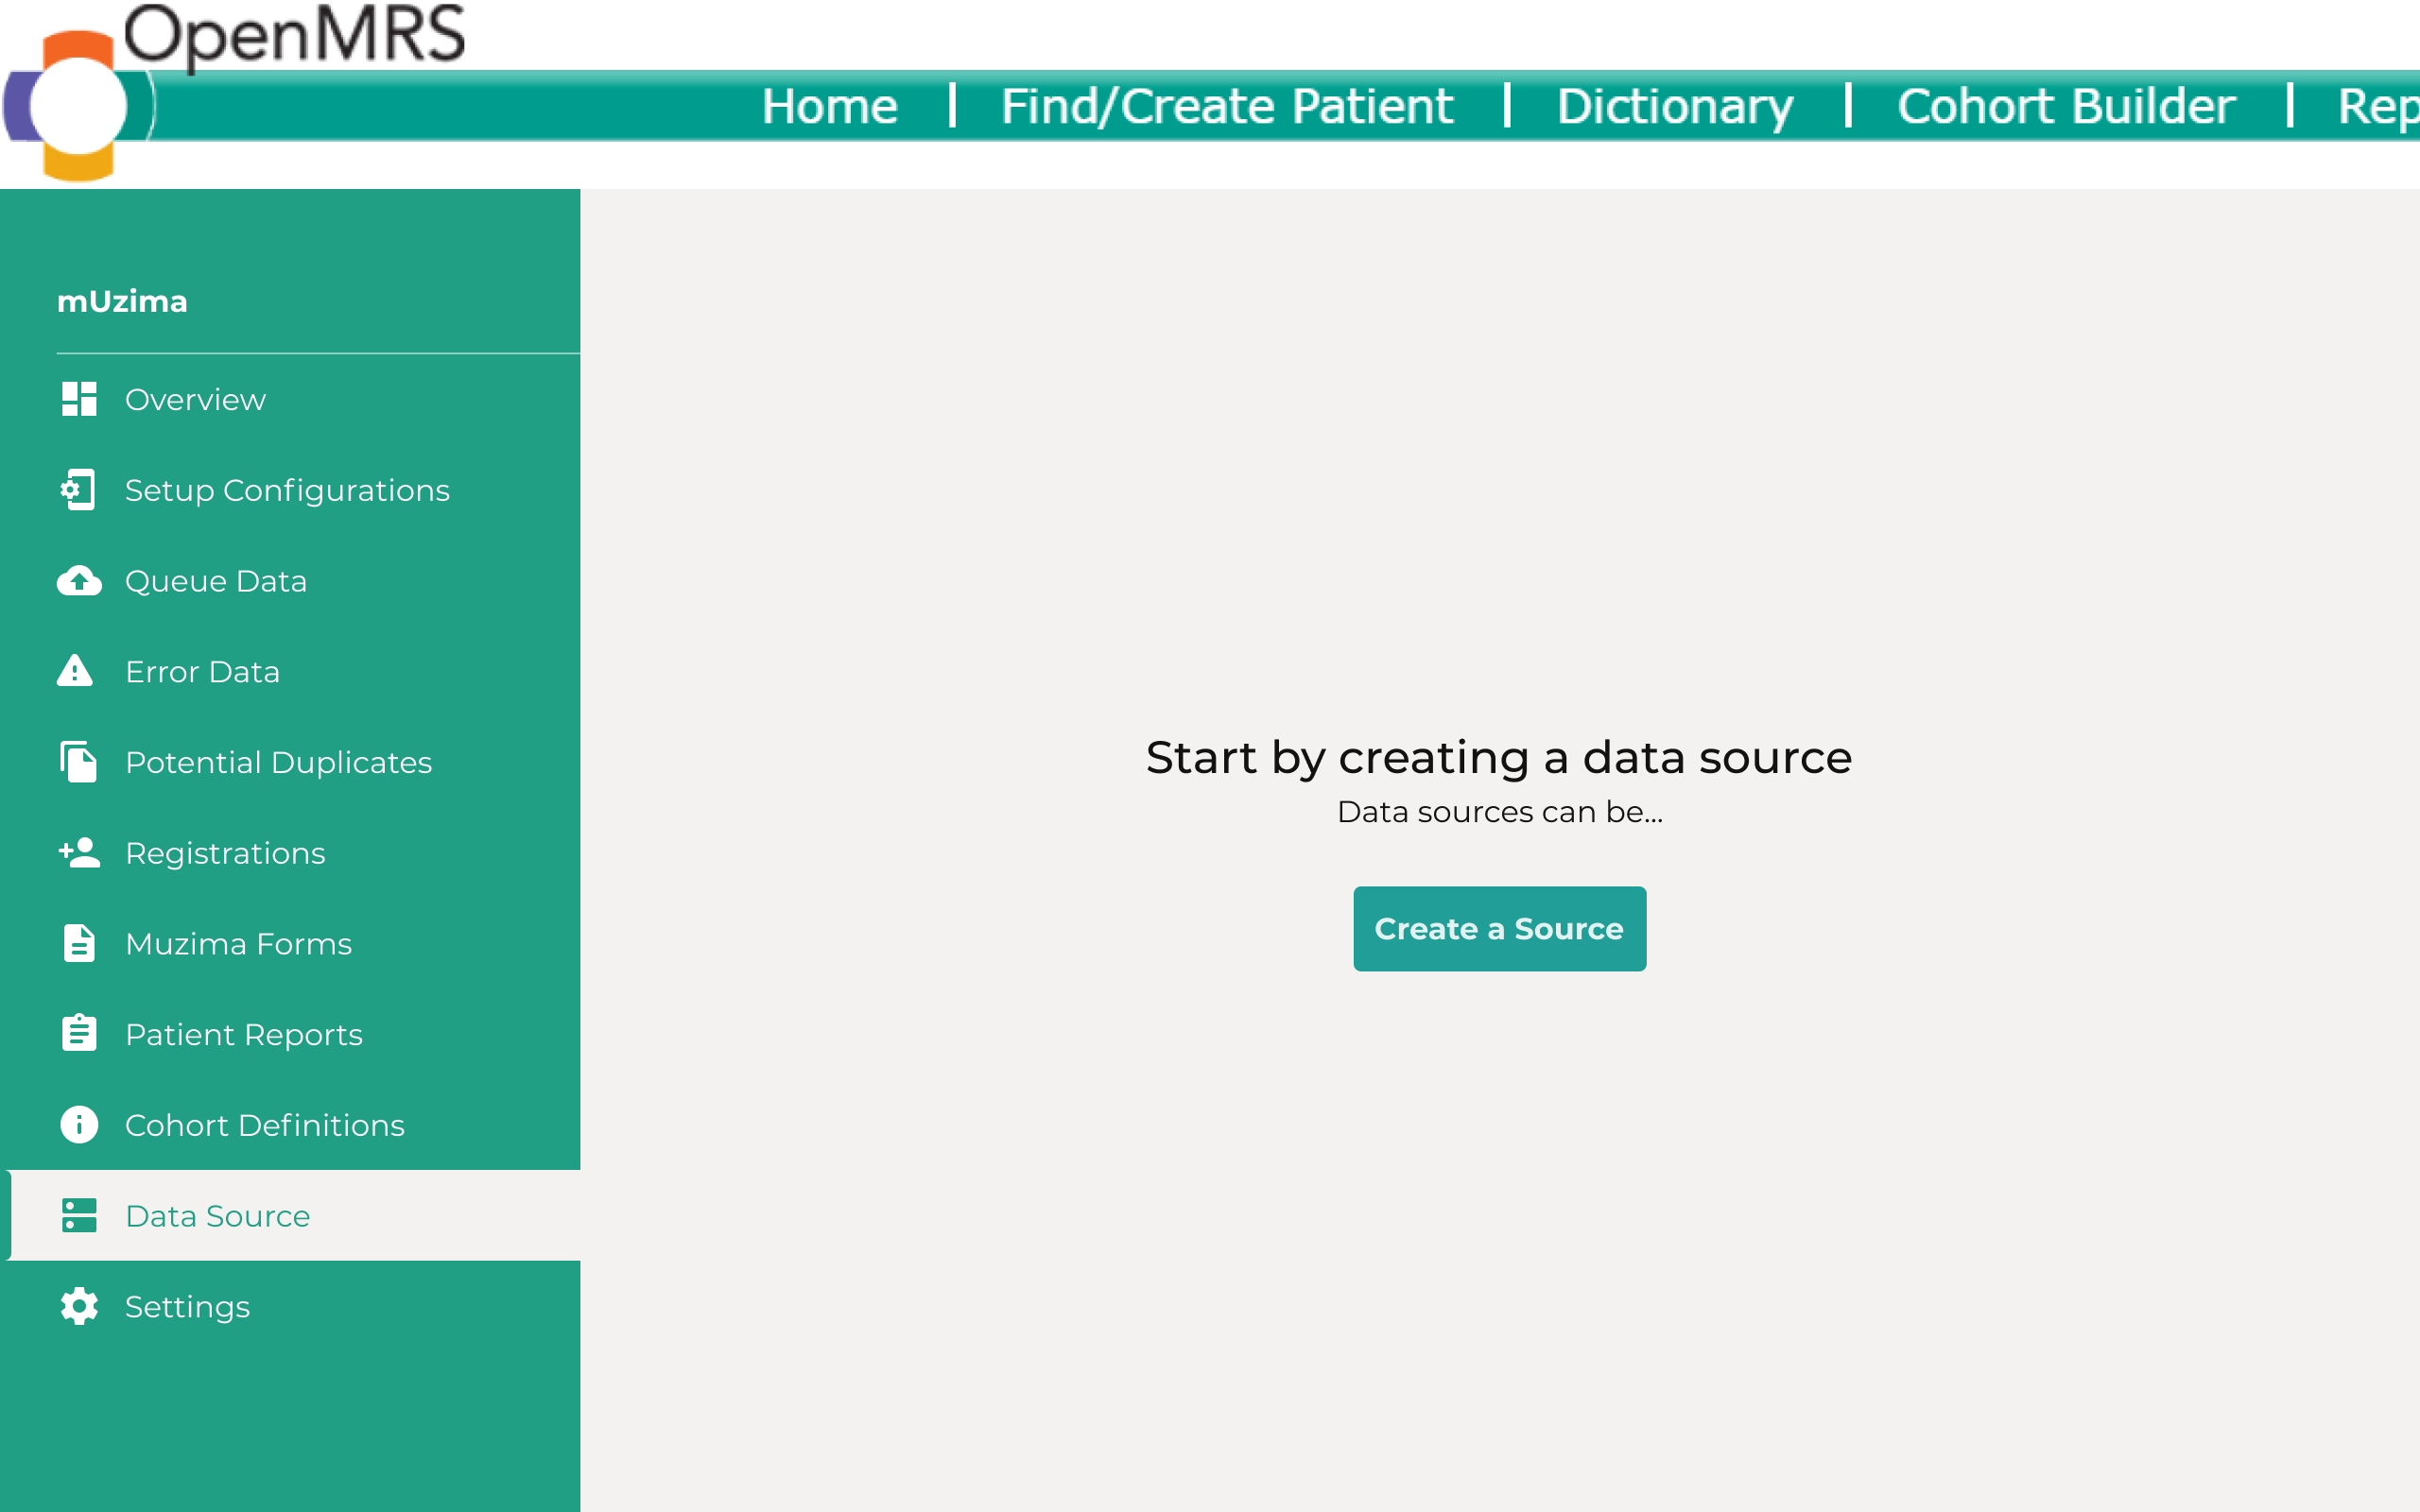The height and width of the screenshot is (1512, 2420).
Task: Click the Setup Configurations phone-gear icon
Action: click(78, 490)
